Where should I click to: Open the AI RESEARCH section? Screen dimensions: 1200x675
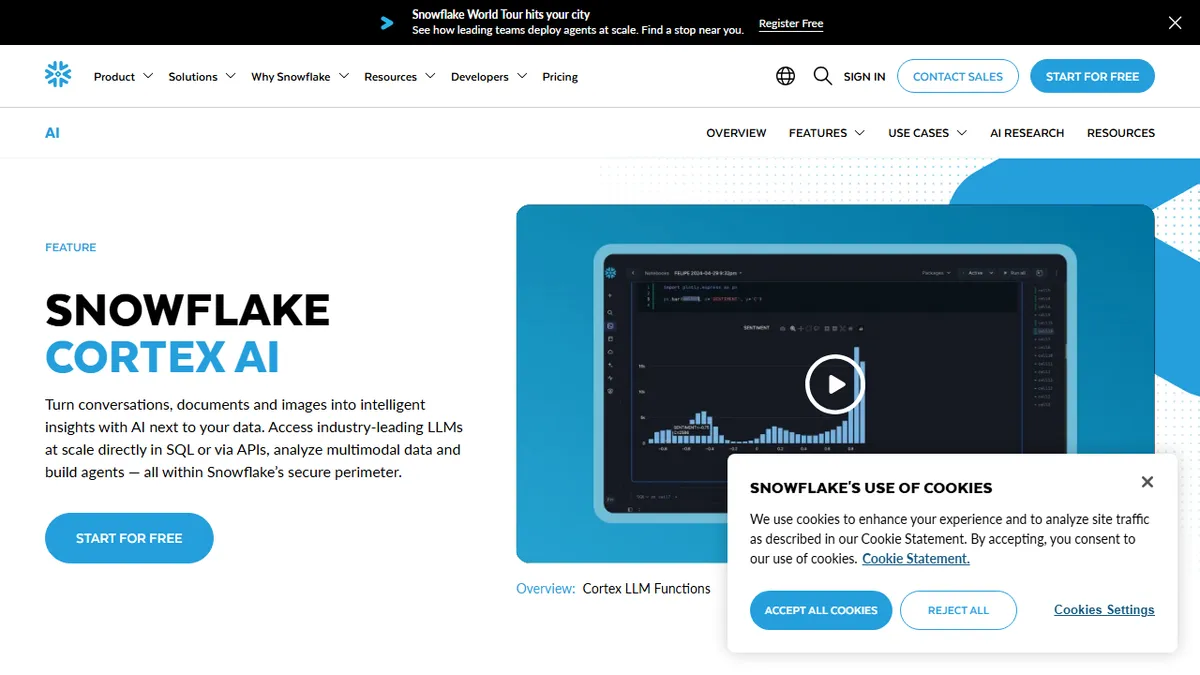coord(1027,132)
